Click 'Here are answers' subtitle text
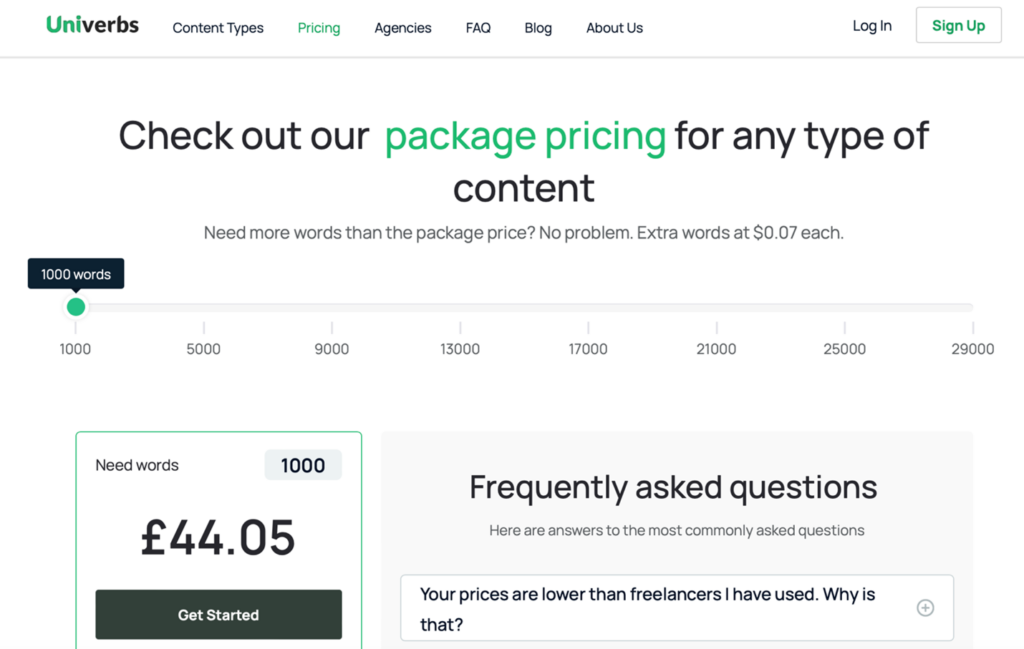The height and width of the screenshot is (649, 1024). [x=677, y=530]
